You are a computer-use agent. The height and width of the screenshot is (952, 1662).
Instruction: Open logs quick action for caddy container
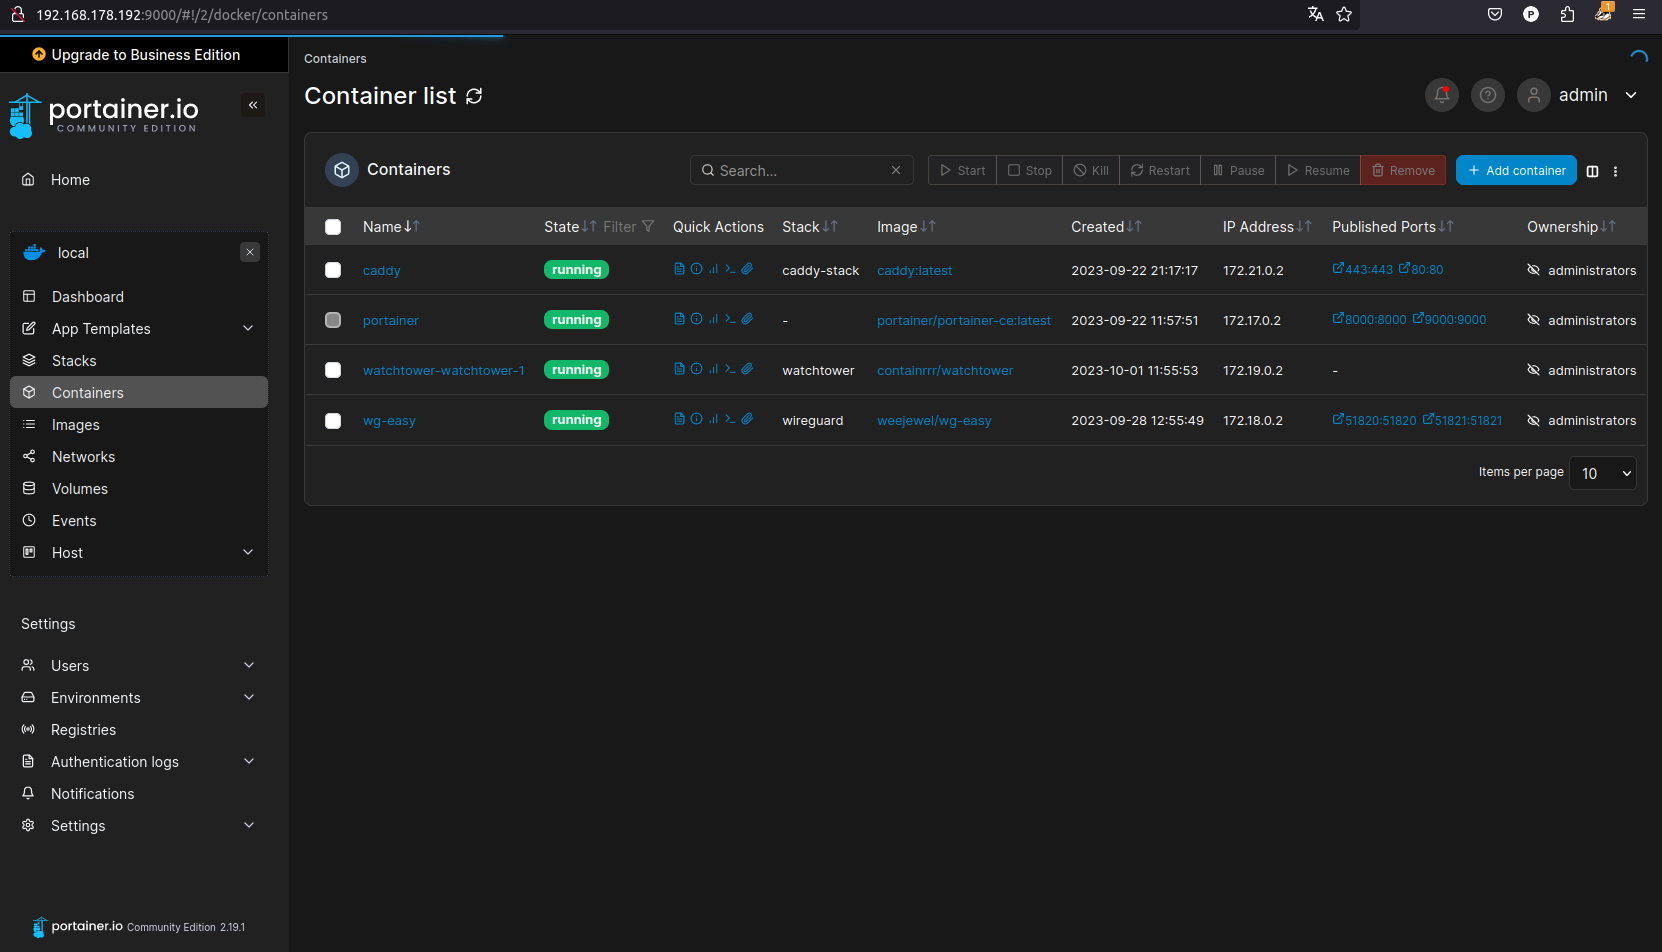point(679,269)
